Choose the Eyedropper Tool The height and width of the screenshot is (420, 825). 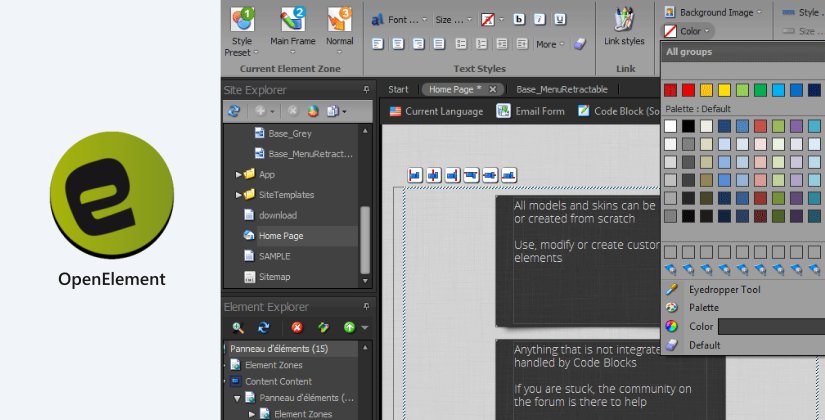point(724,289)
